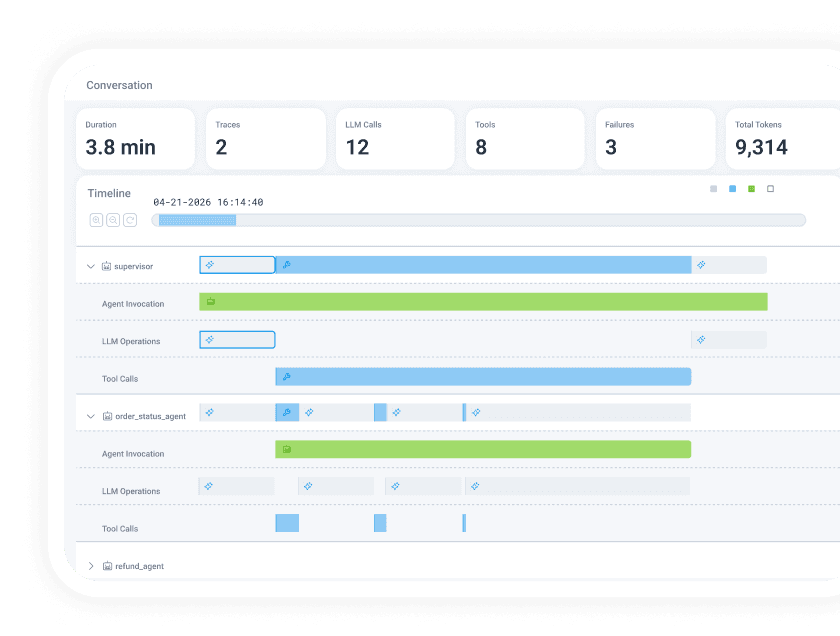Select the supervisor Agent Invocation green bar
Image resolution: width=840 pixels, height=636 pixels.
pyautogui.click(x=483, y=302)
